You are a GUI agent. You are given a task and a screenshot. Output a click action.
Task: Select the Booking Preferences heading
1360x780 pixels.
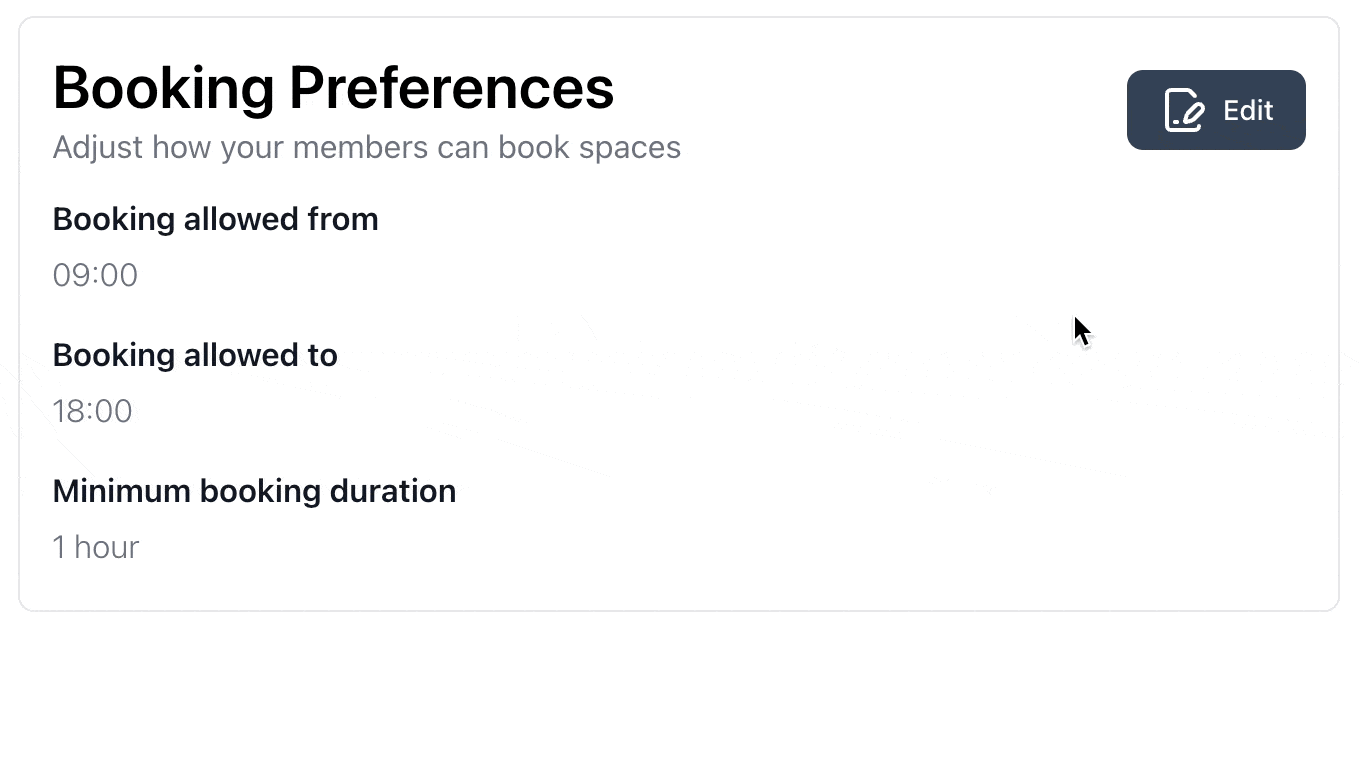click(x=333, y=87)
